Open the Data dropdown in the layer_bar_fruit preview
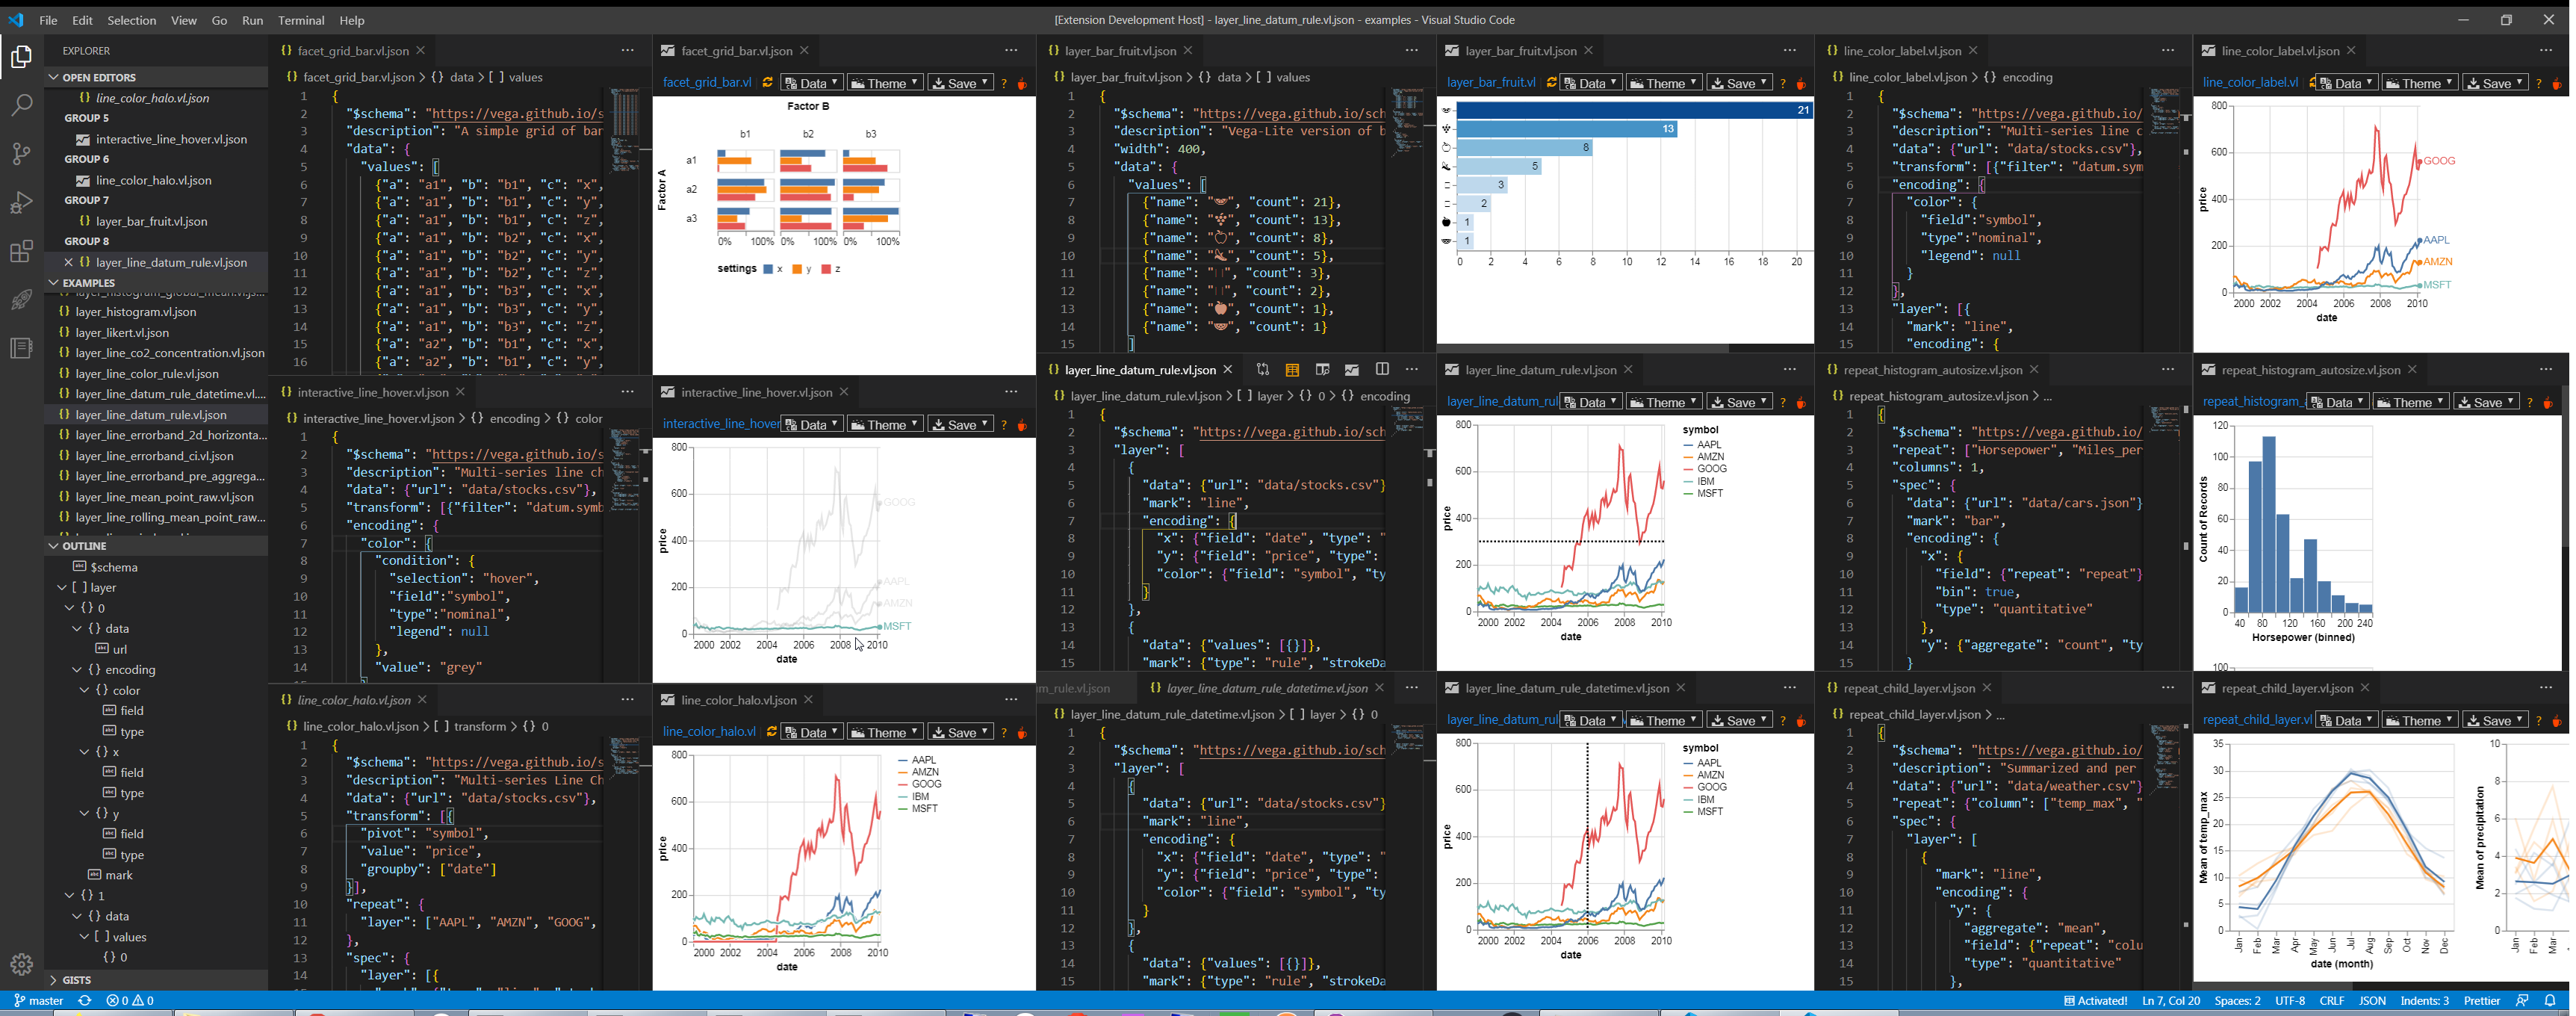 pos(1591,82)
